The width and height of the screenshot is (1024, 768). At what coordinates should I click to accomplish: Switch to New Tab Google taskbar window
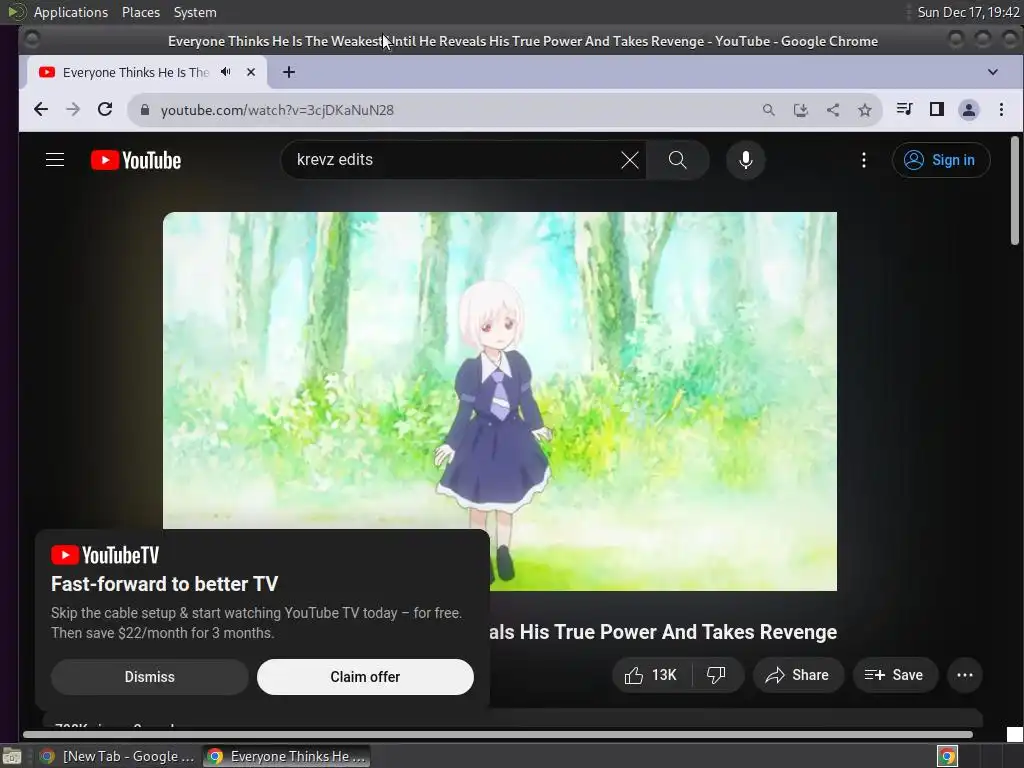point(118,756)
